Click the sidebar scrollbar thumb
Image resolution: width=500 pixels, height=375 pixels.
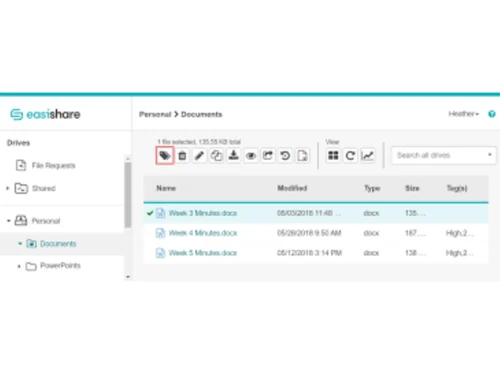pyautogui.click(x=128, y=195)
